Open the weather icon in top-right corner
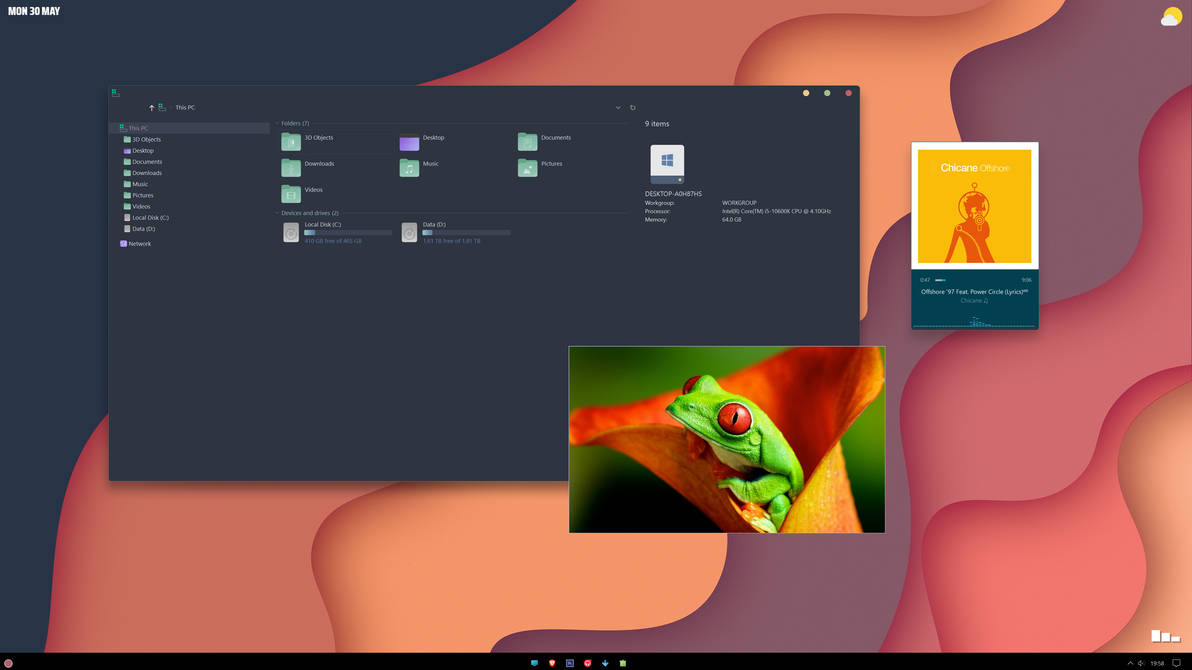Screen dimensions: 1192x670 (1171, 16)
